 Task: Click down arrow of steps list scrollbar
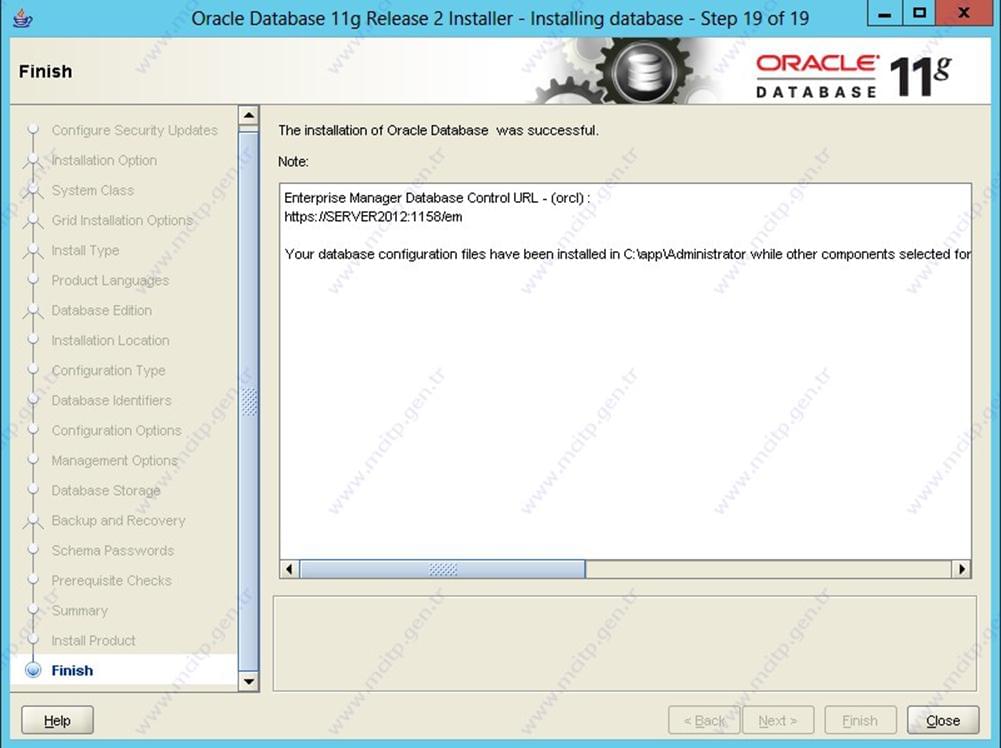pos(248,682)
